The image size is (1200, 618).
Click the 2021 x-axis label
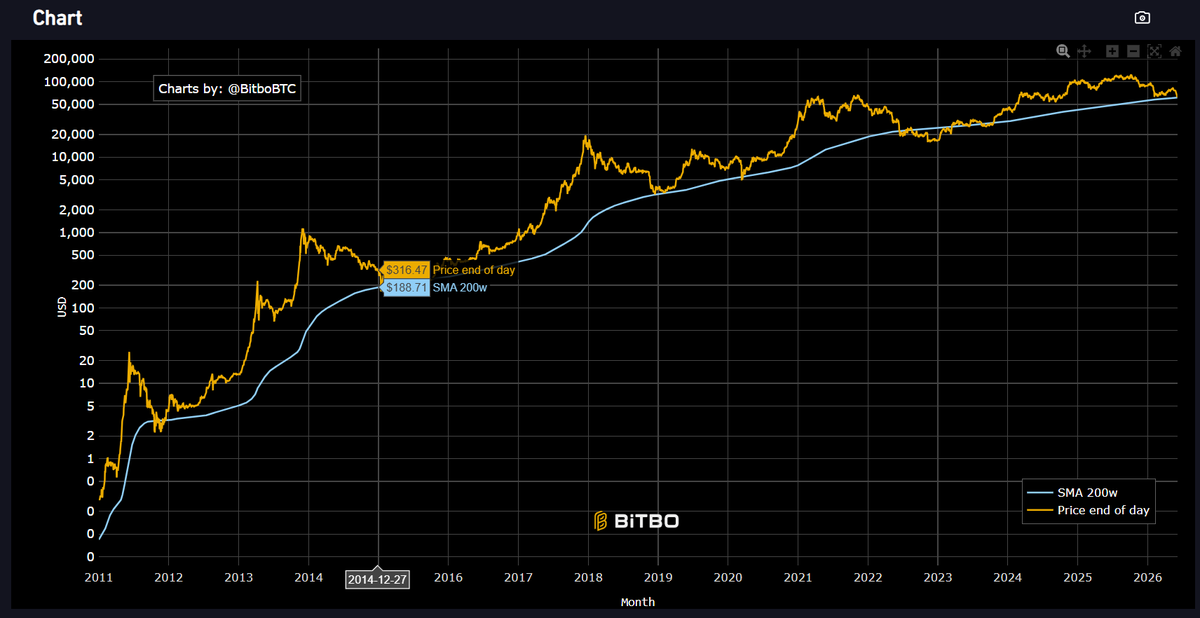click(798, 577)
